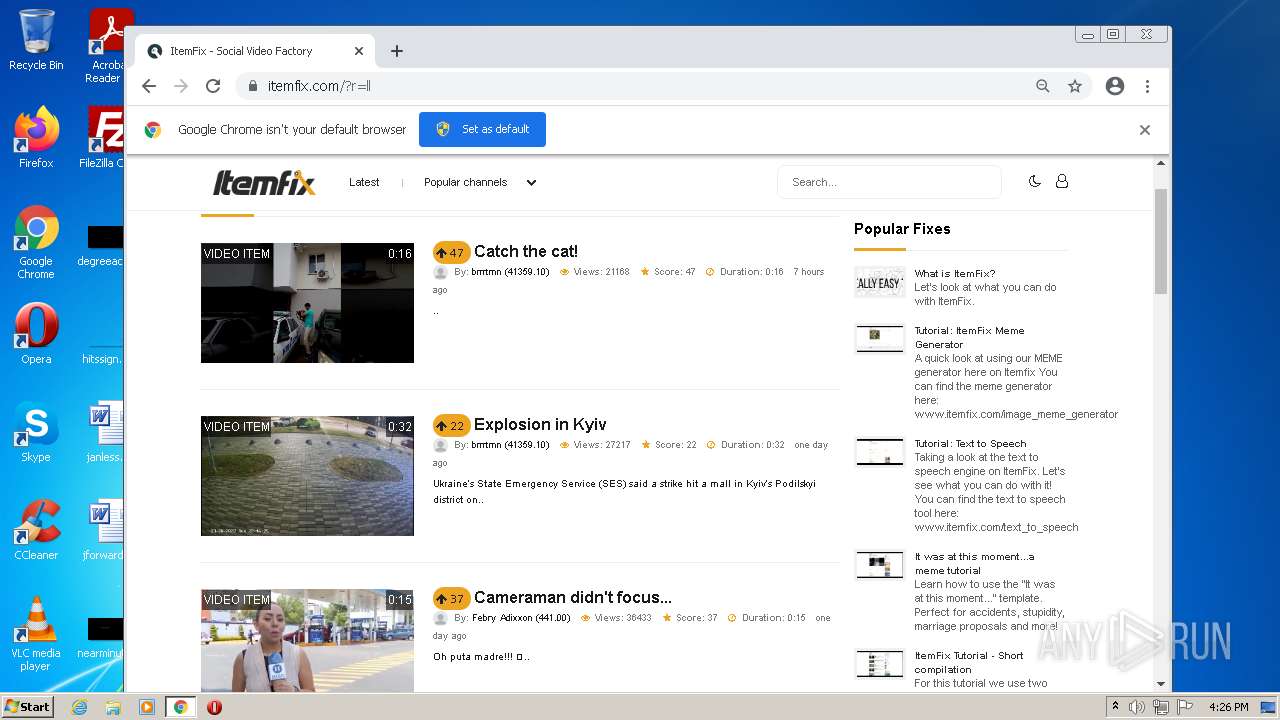This screenshot has width=1280, height=720.
Task: Open the user account icon on ItemFix
Action: (x=1062, y=181)
